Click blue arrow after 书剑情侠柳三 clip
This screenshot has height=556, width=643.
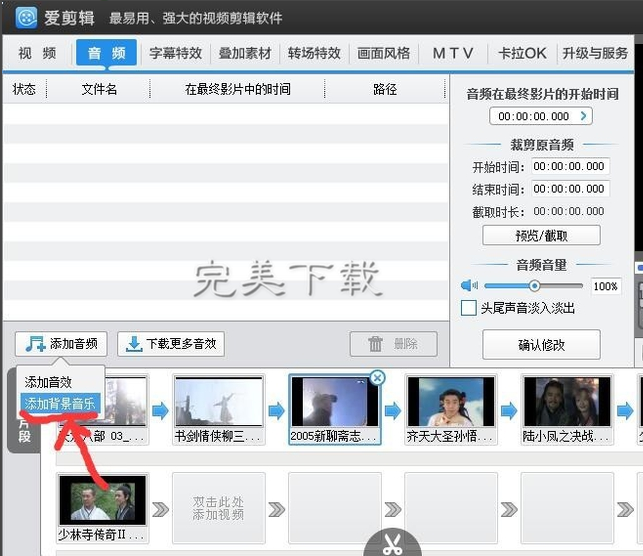[x=276, y=410]
